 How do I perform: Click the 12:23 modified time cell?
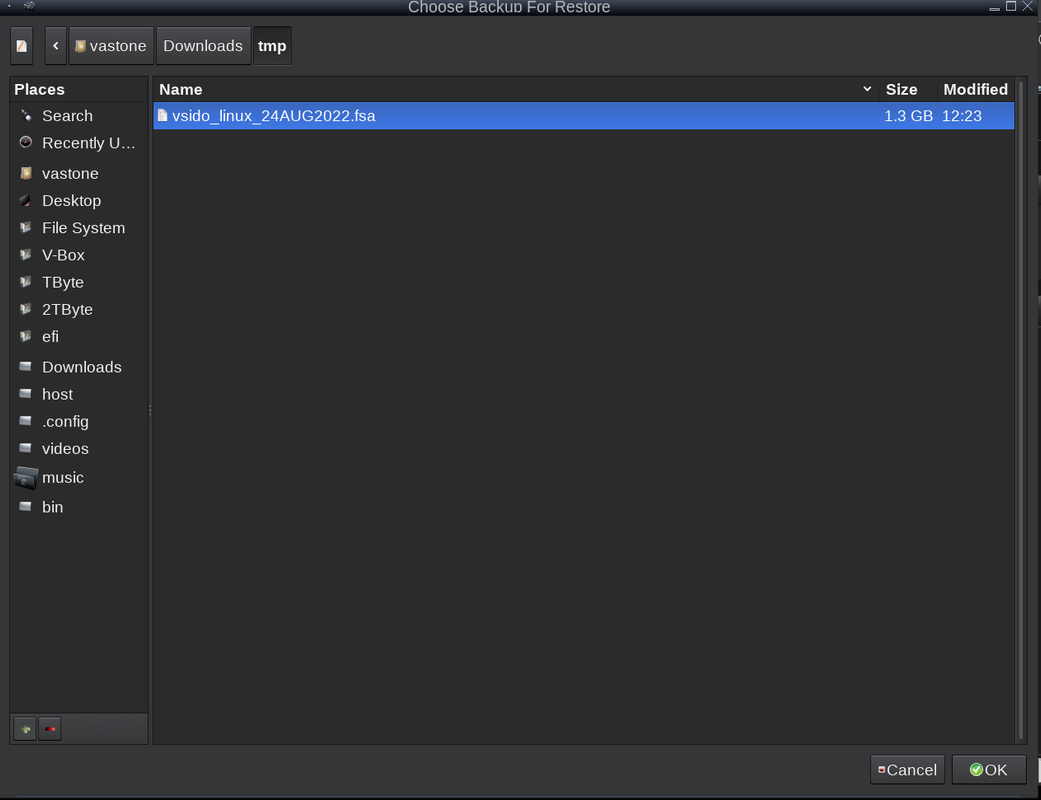tap(961, 116)
